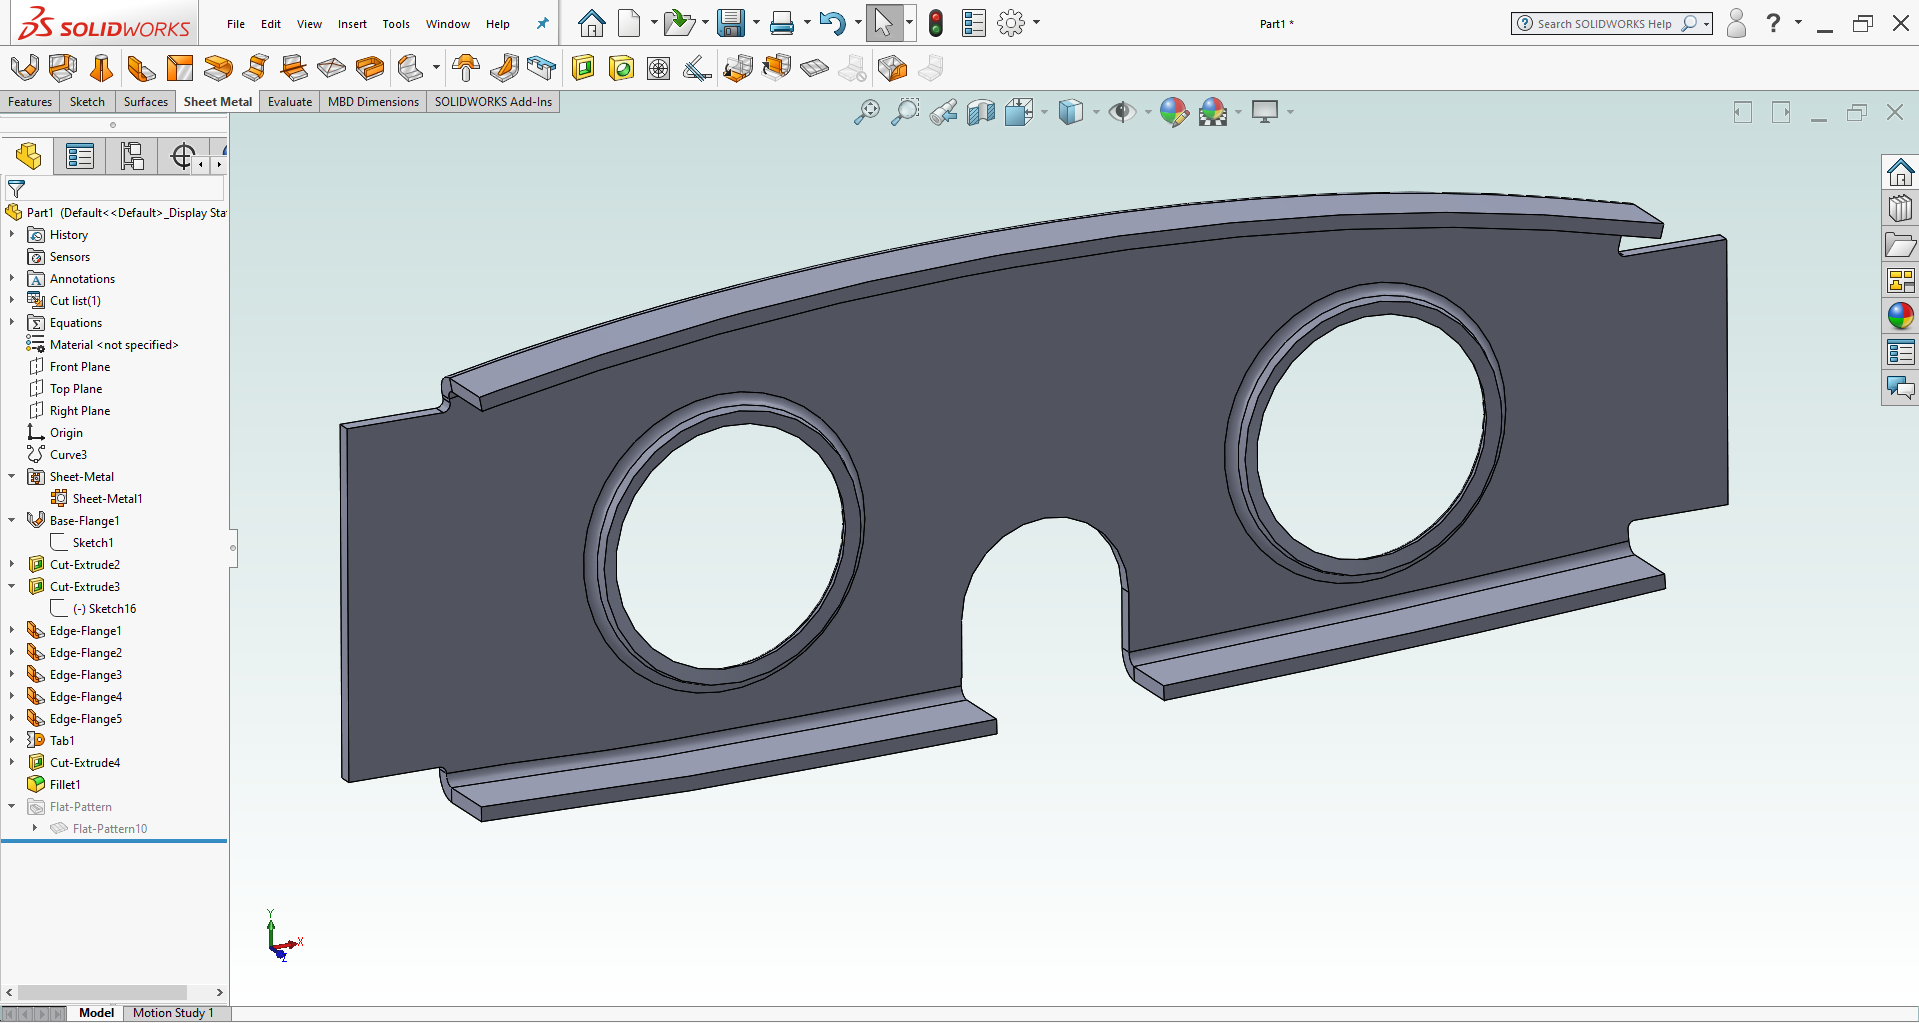The height and width of the screenshot is (1023, 1919).
Task: Open the Insert menu
Action: (x=352, y=24)
